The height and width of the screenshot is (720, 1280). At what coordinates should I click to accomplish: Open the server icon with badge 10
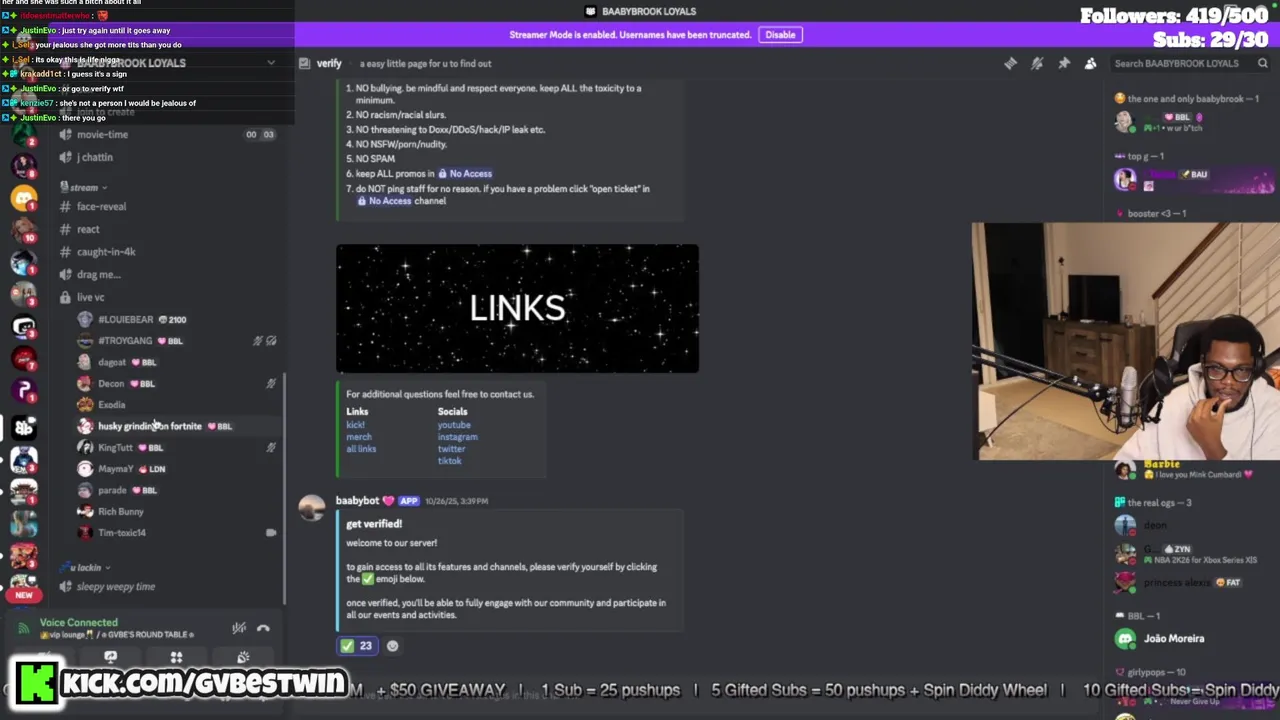(x=24, y=230)
